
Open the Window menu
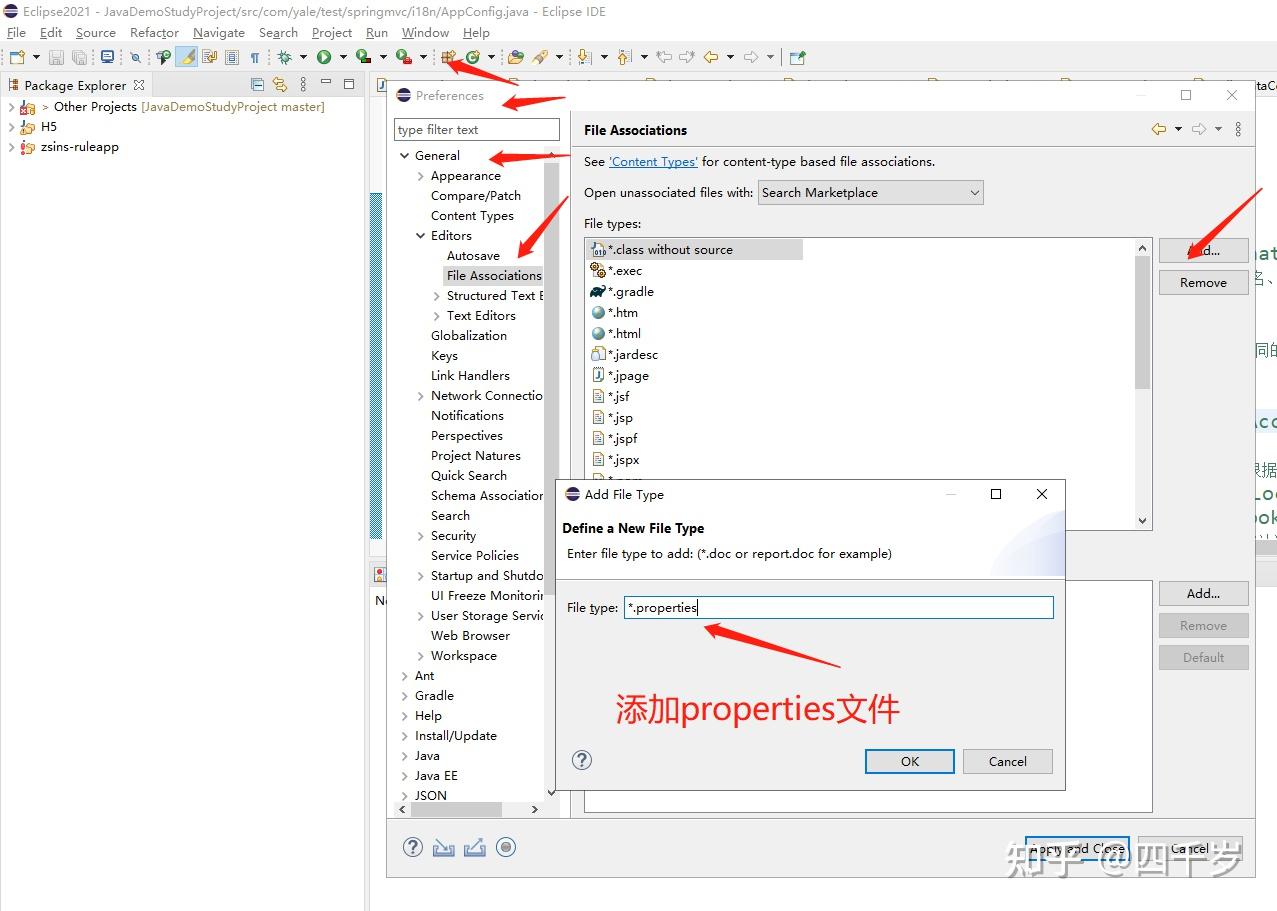click(x=425, y=33)
